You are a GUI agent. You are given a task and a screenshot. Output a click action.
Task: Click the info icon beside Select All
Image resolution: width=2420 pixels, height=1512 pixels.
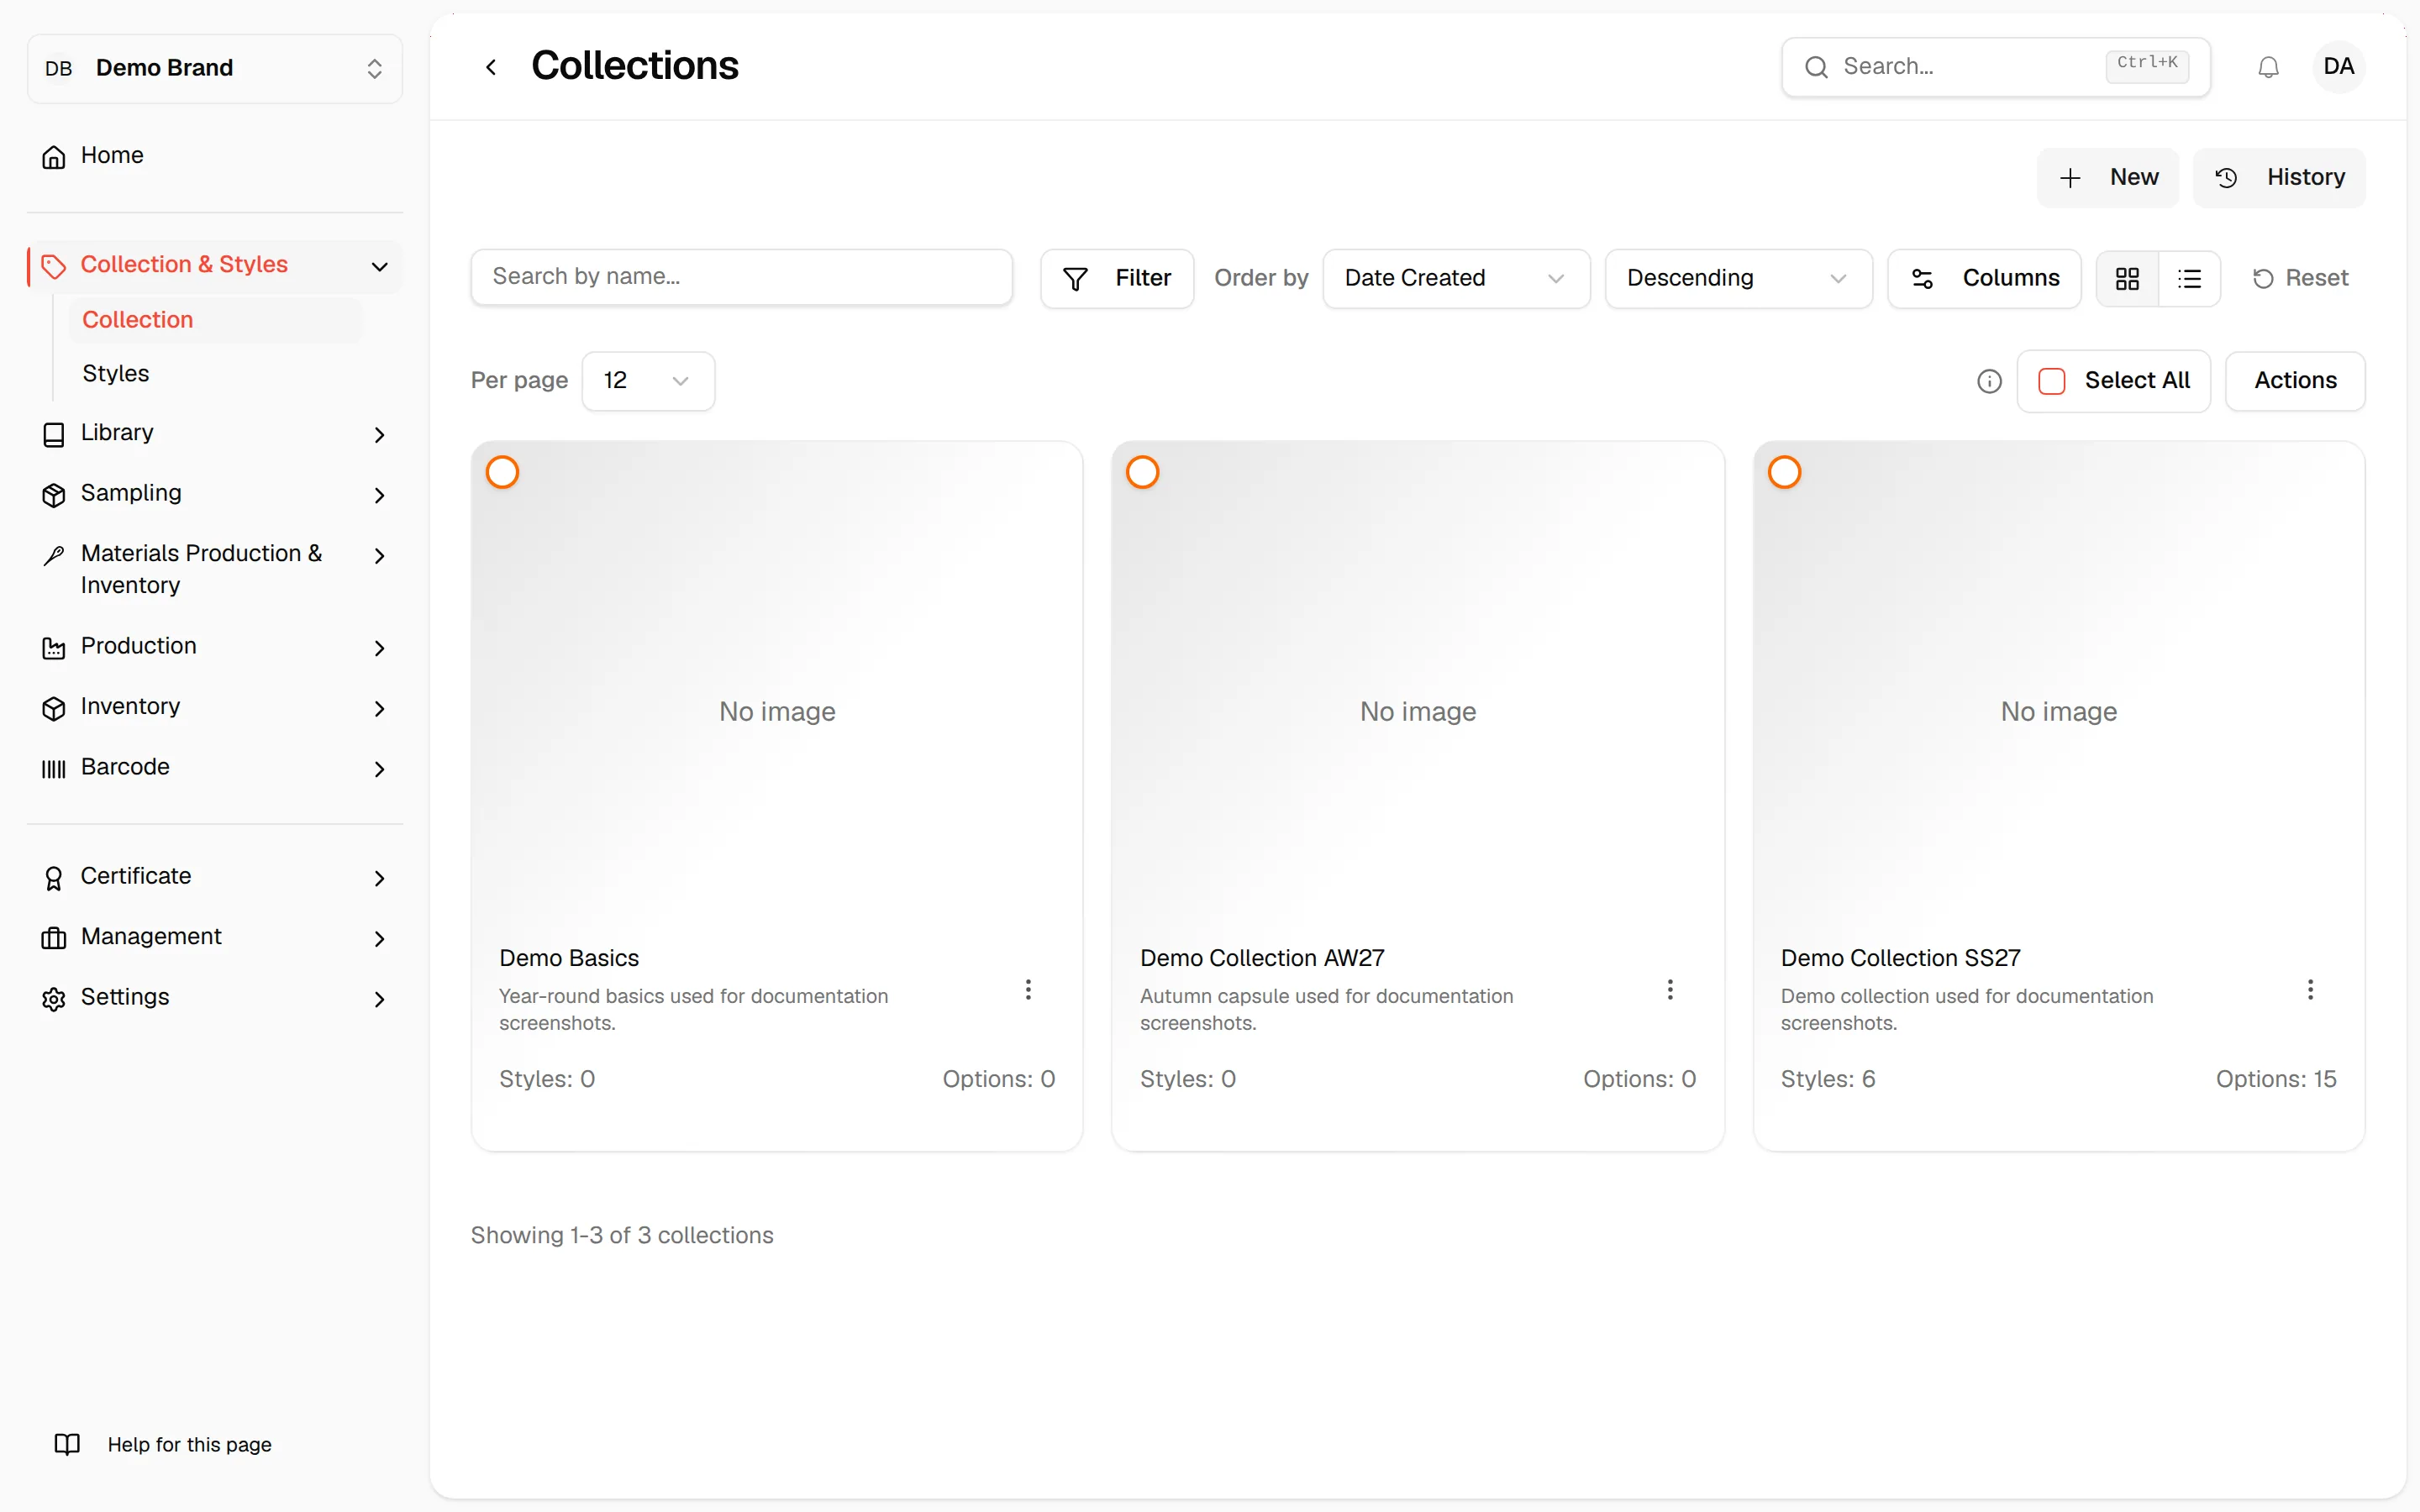point(1989,381)
